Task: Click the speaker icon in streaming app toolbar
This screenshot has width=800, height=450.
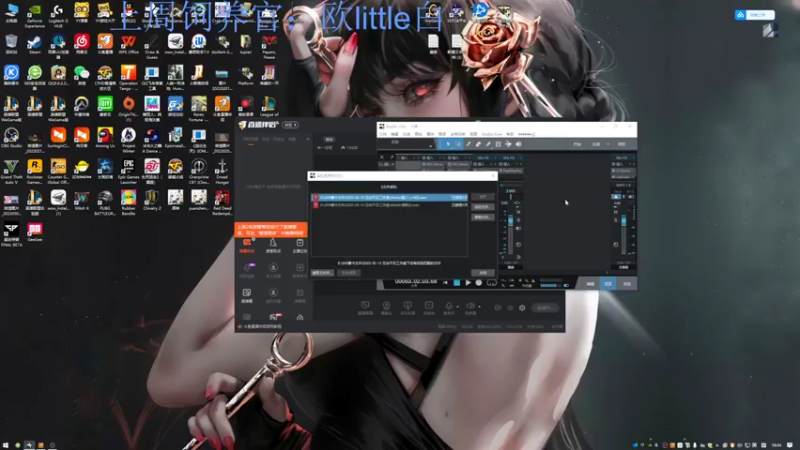Action: 470,306
